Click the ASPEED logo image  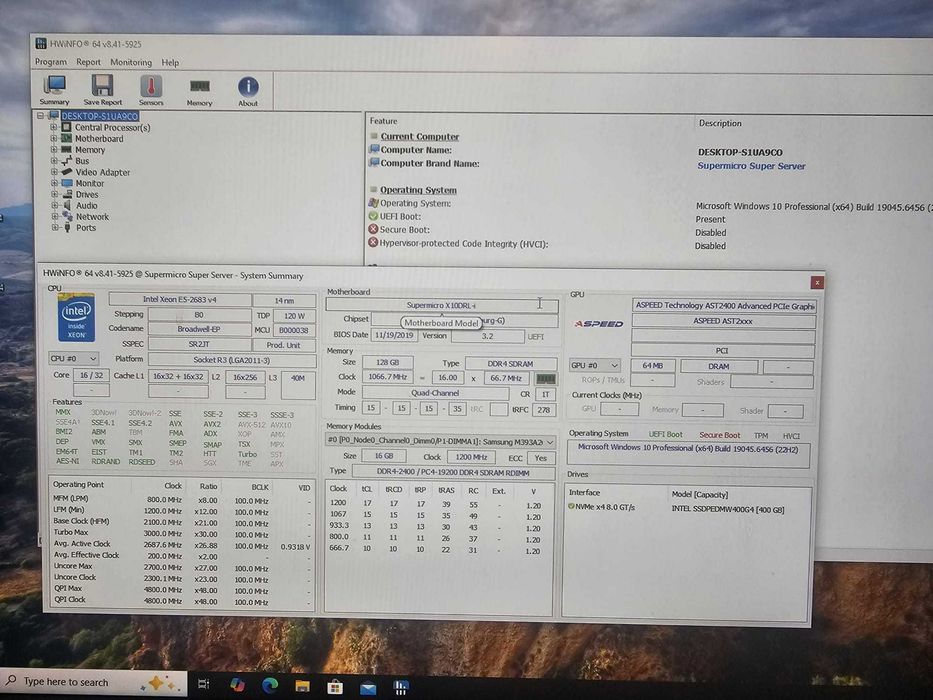(598, 324)
